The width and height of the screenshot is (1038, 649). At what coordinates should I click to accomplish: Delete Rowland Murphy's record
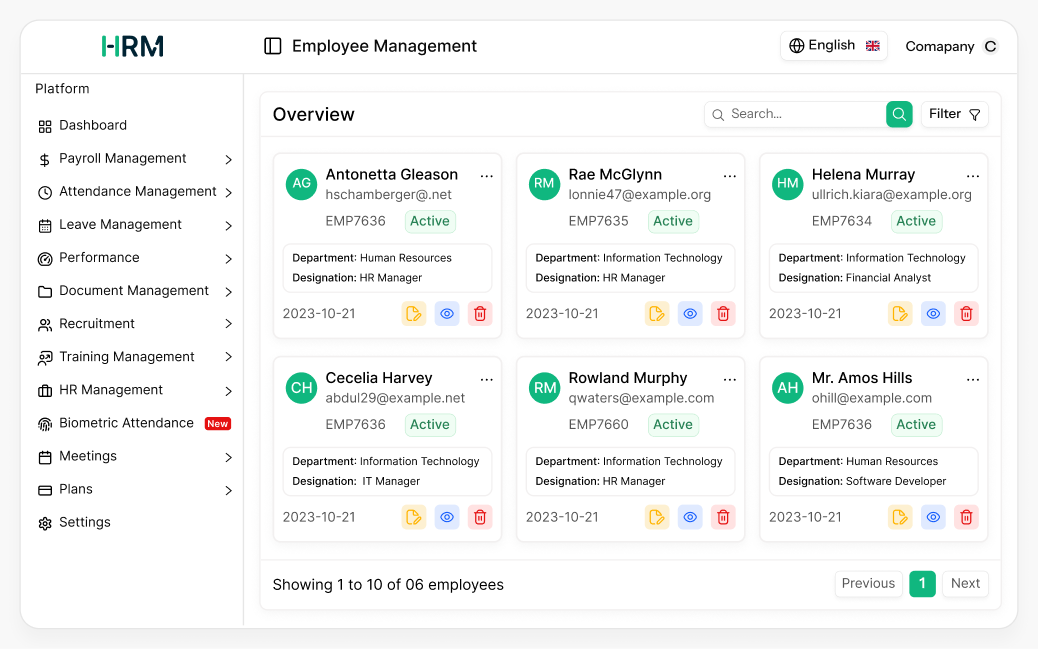tap(723, 517)
